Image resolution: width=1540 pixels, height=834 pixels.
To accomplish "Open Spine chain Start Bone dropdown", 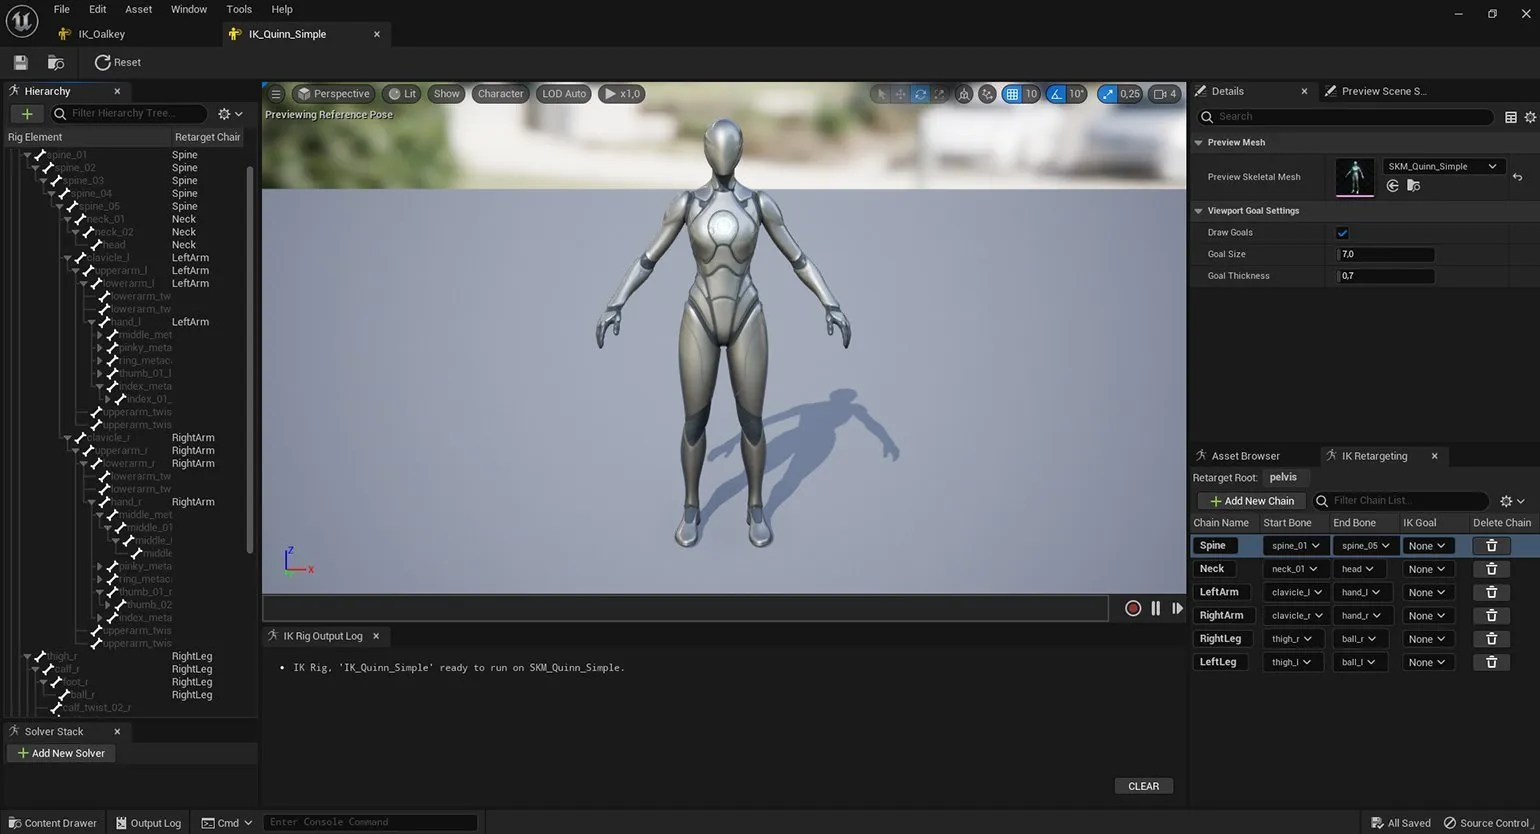I will 1295,546.
